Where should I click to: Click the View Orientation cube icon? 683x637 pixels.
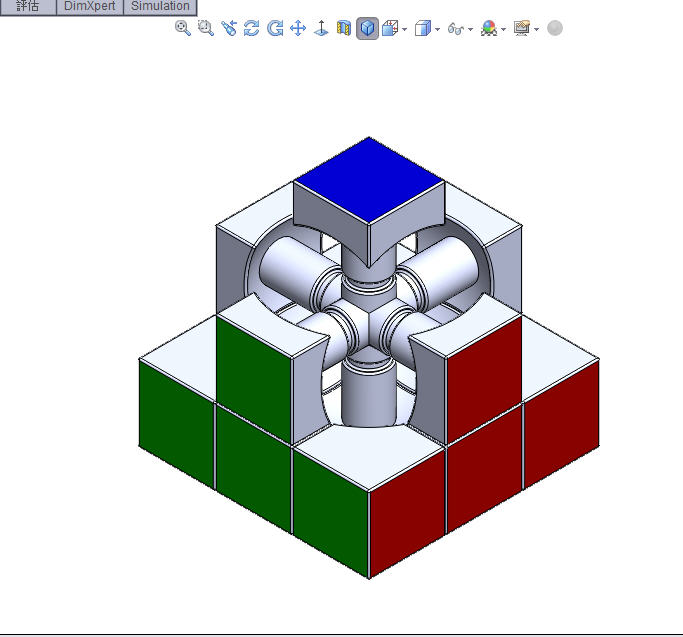coord(390,28)
